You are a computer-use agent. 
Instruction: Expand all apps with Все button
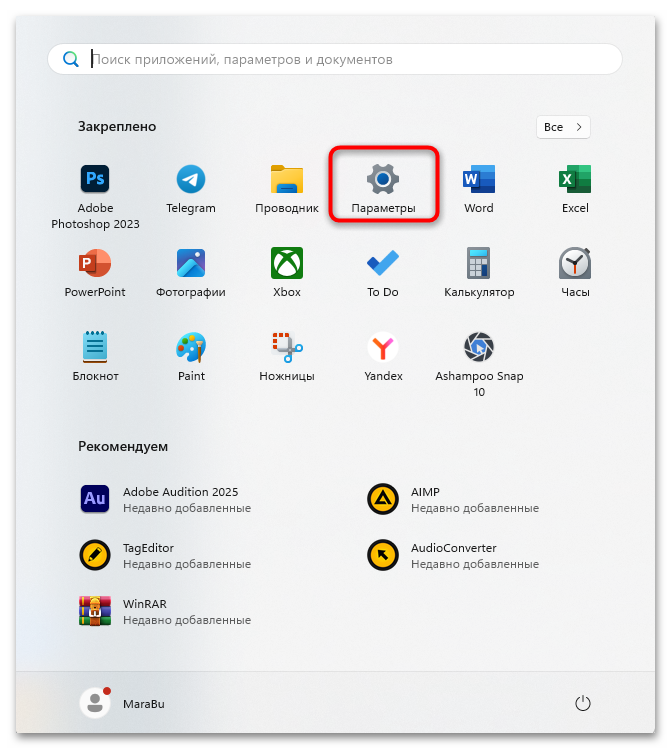[563, 127]
